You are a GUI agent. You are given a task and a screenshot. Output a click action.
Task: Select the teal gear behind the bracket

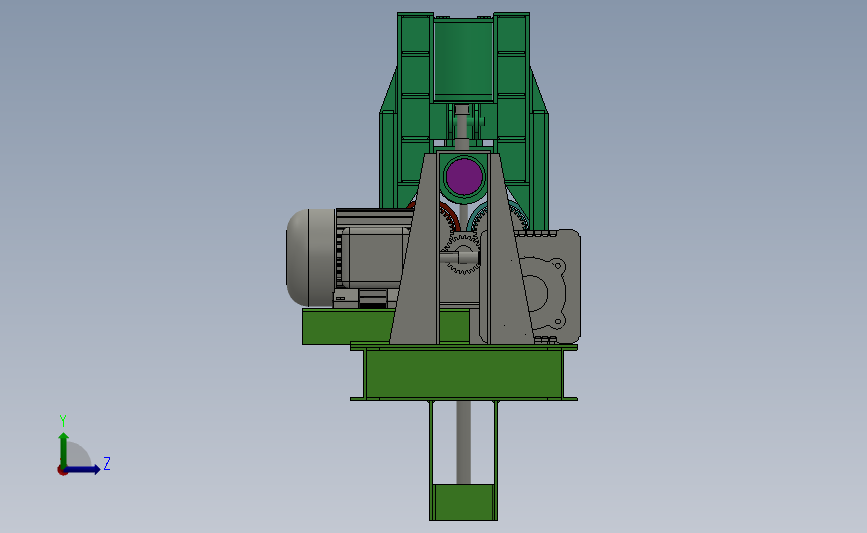(498, 216)
